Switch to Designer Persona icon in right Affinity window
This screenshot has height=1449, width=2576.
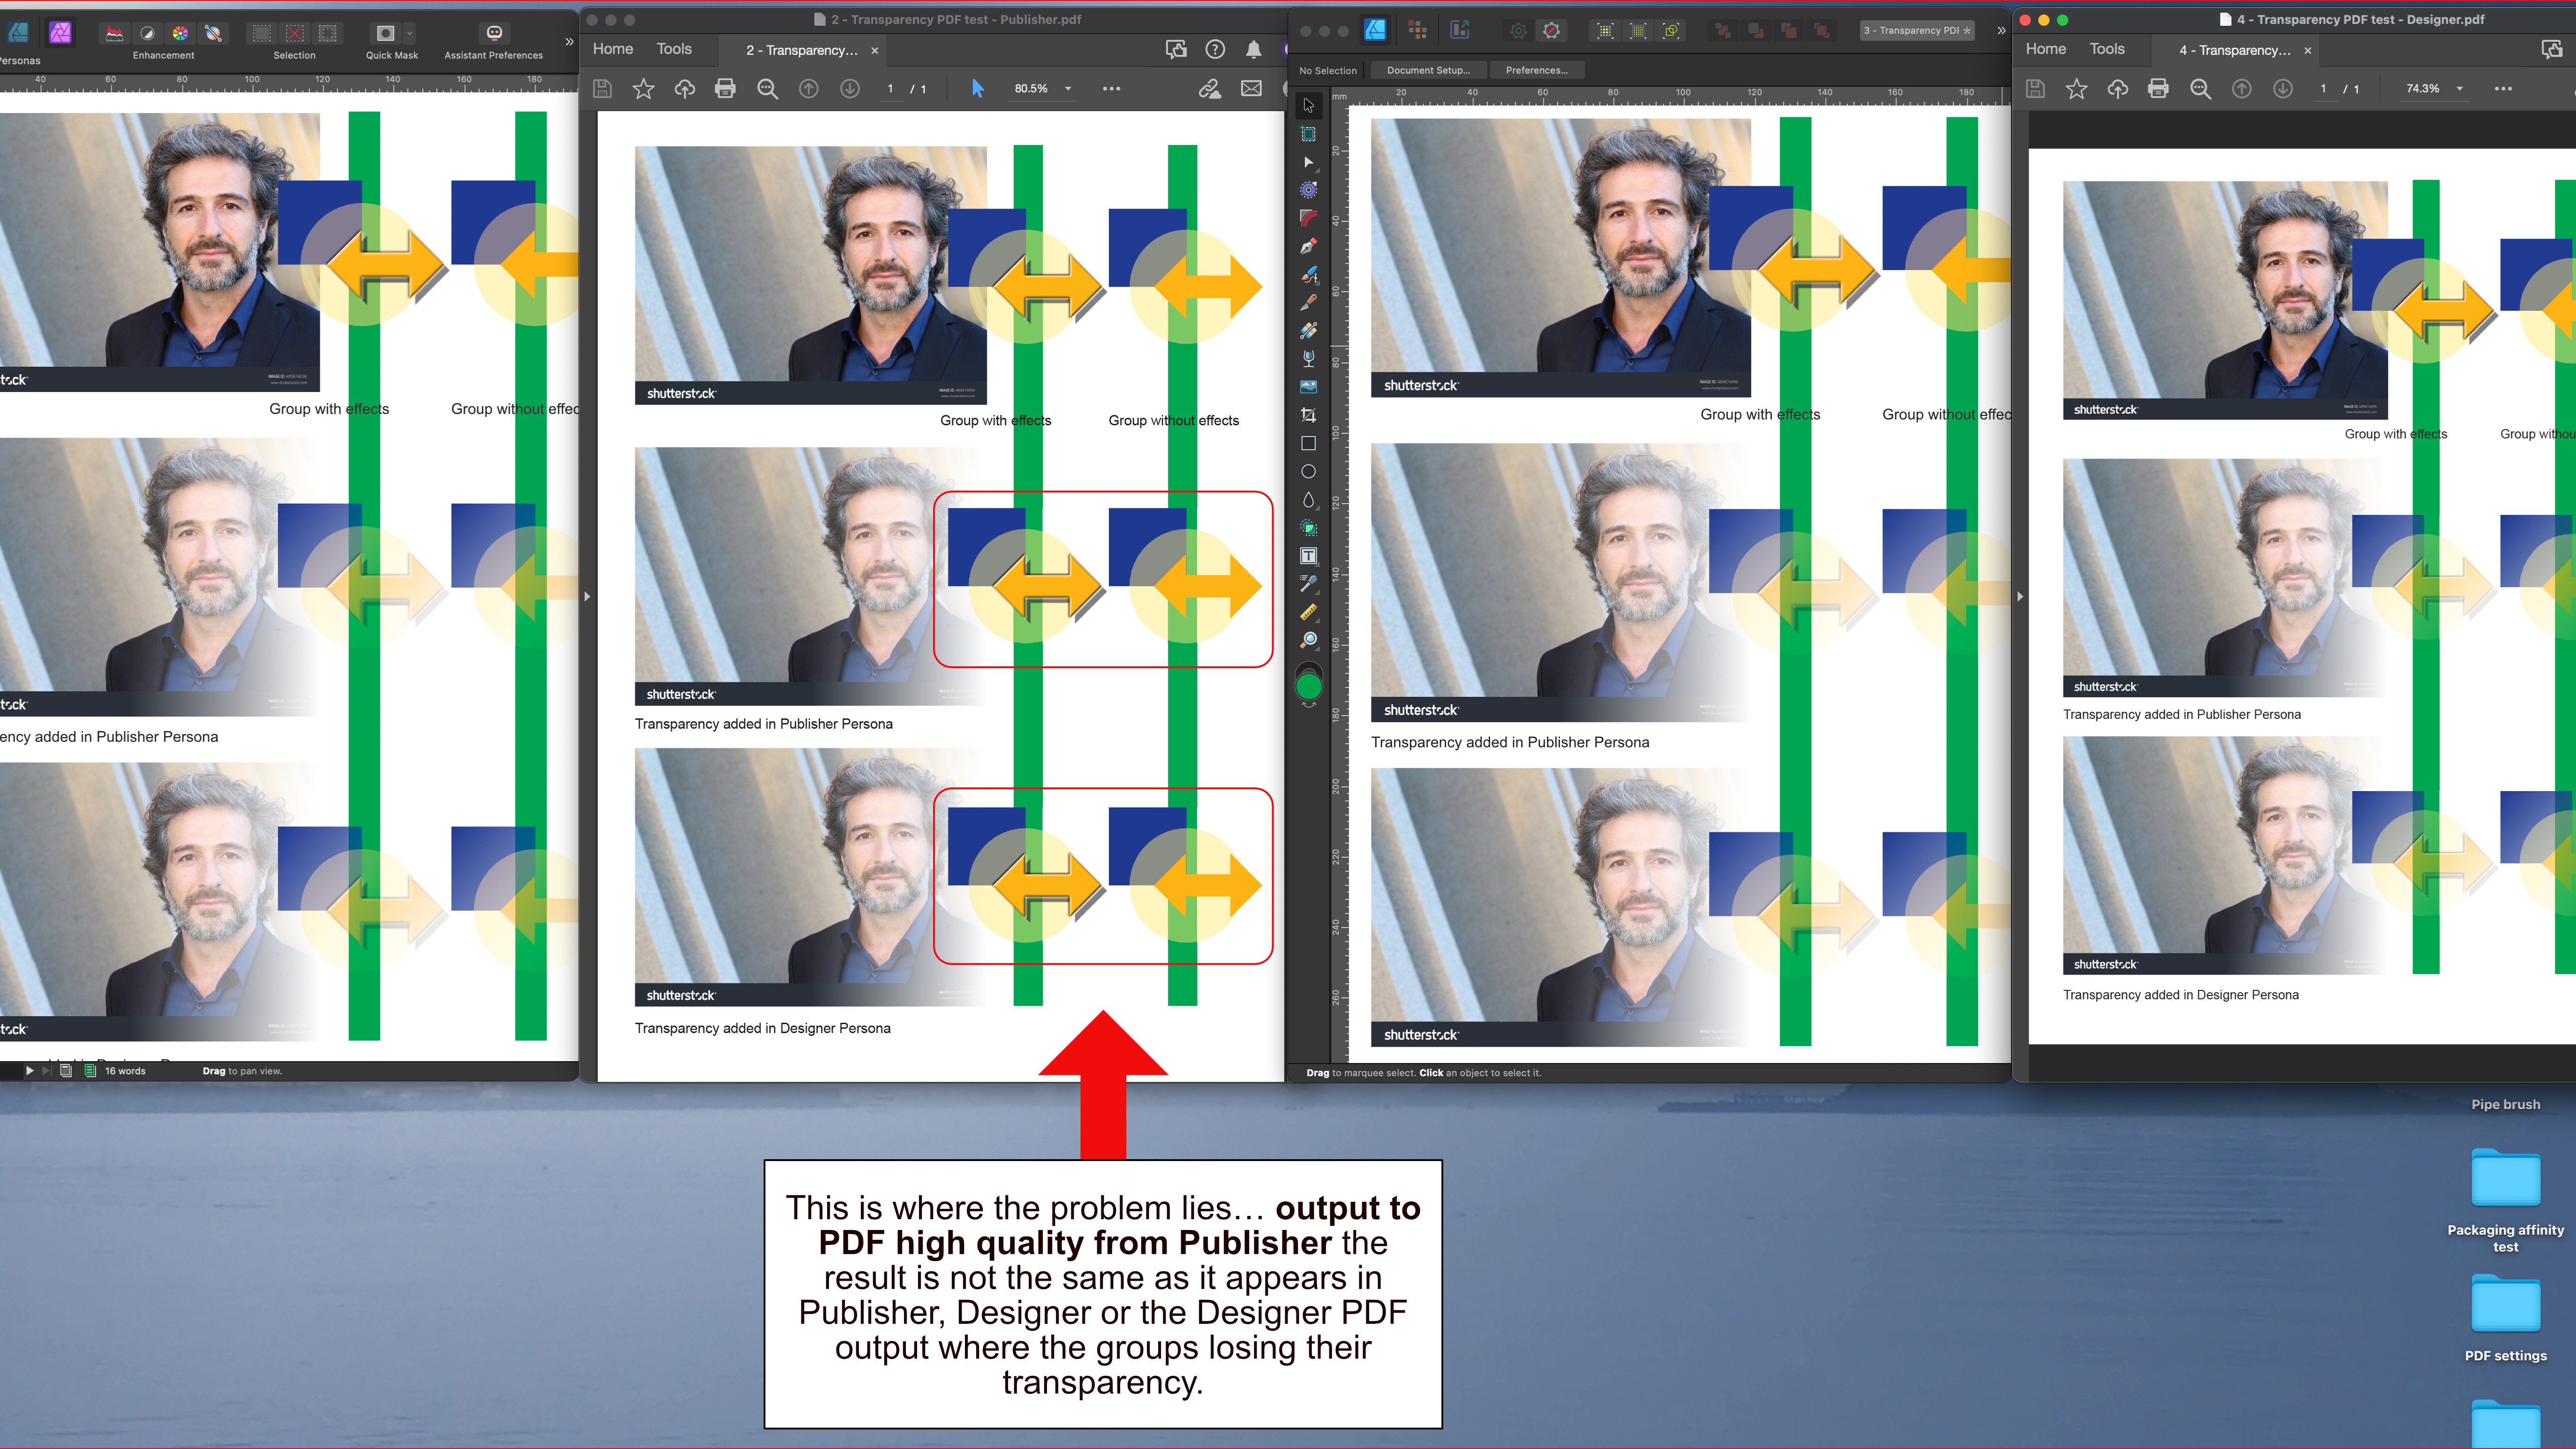(1376, 31)
